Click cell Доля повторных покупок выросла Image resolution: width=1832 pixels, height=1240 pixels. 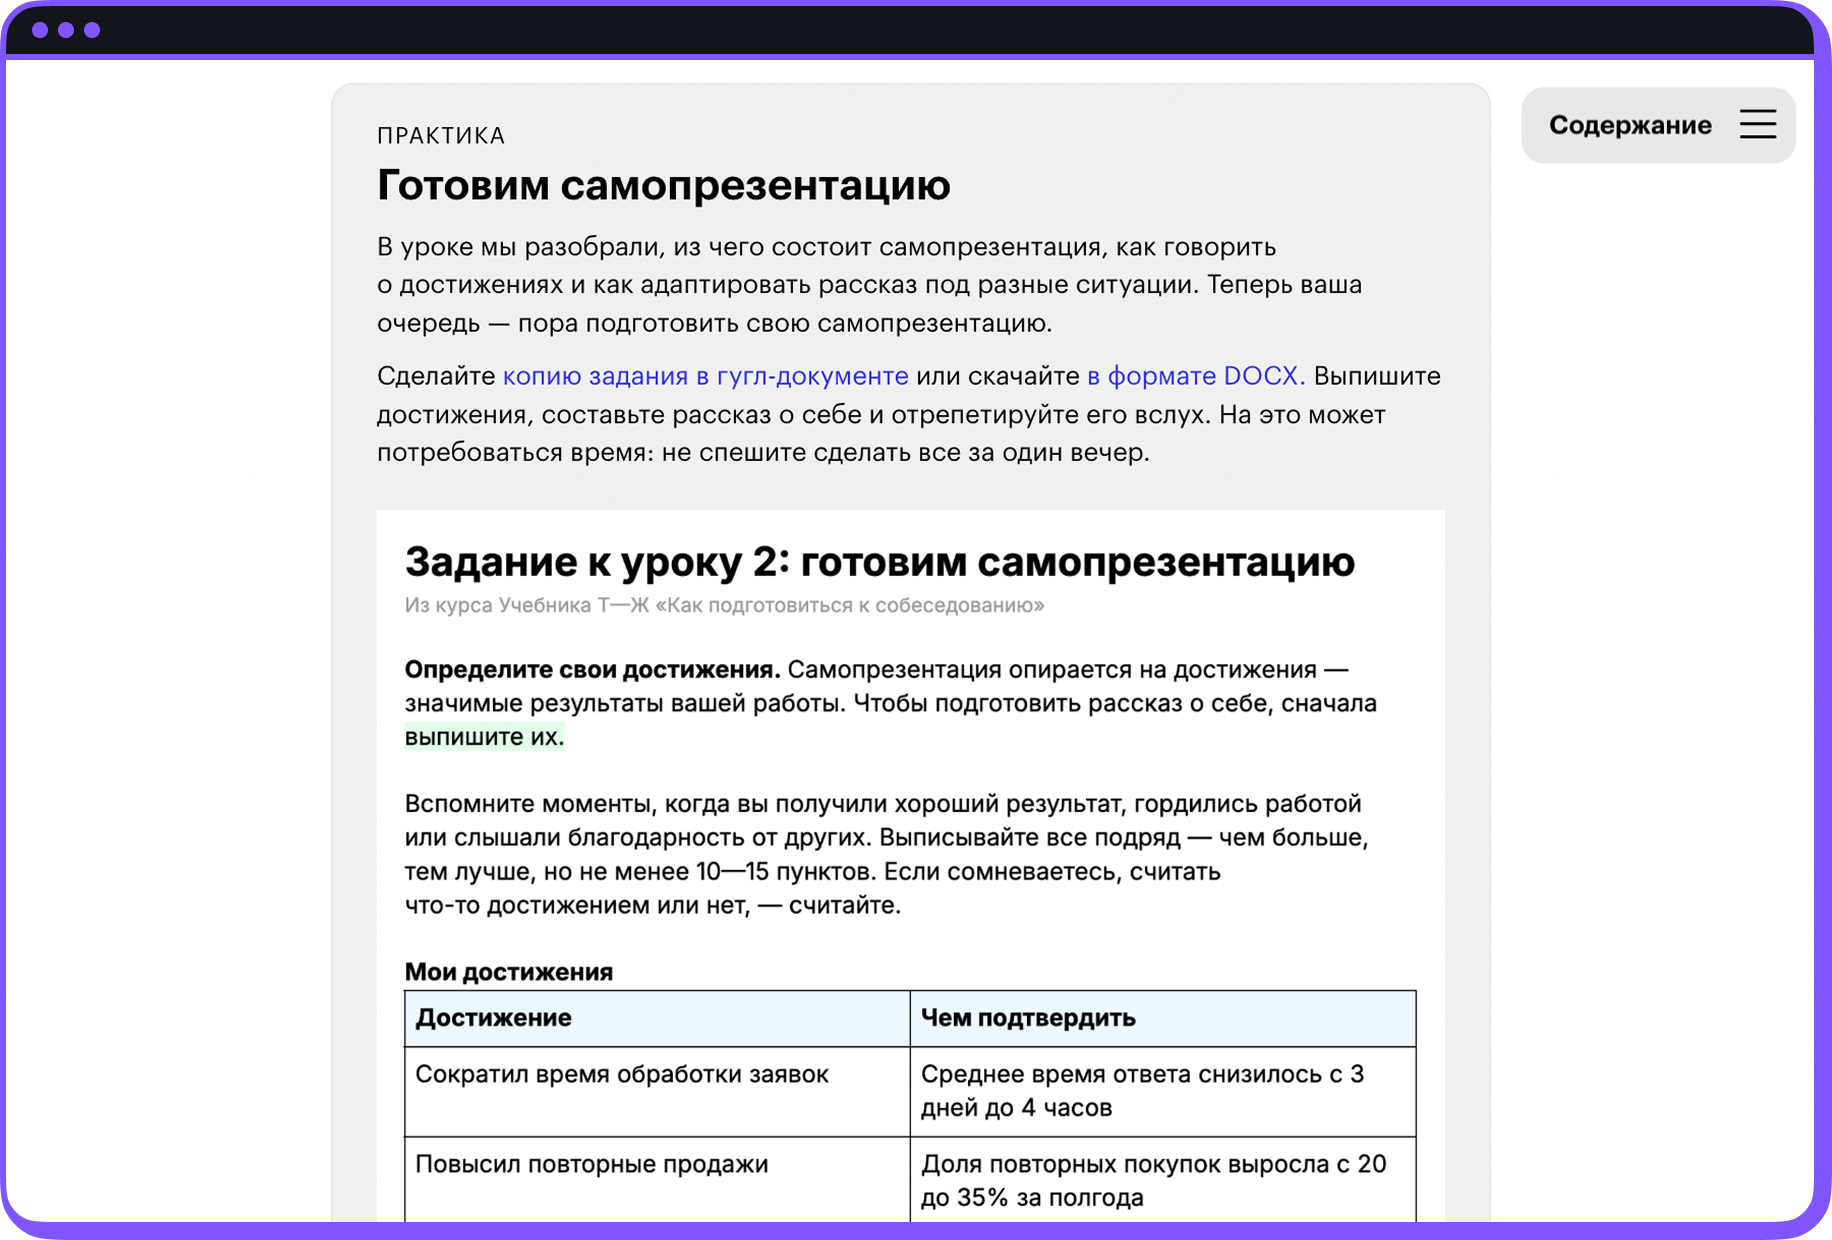pyautogui.click(x=1163, y=1180)
